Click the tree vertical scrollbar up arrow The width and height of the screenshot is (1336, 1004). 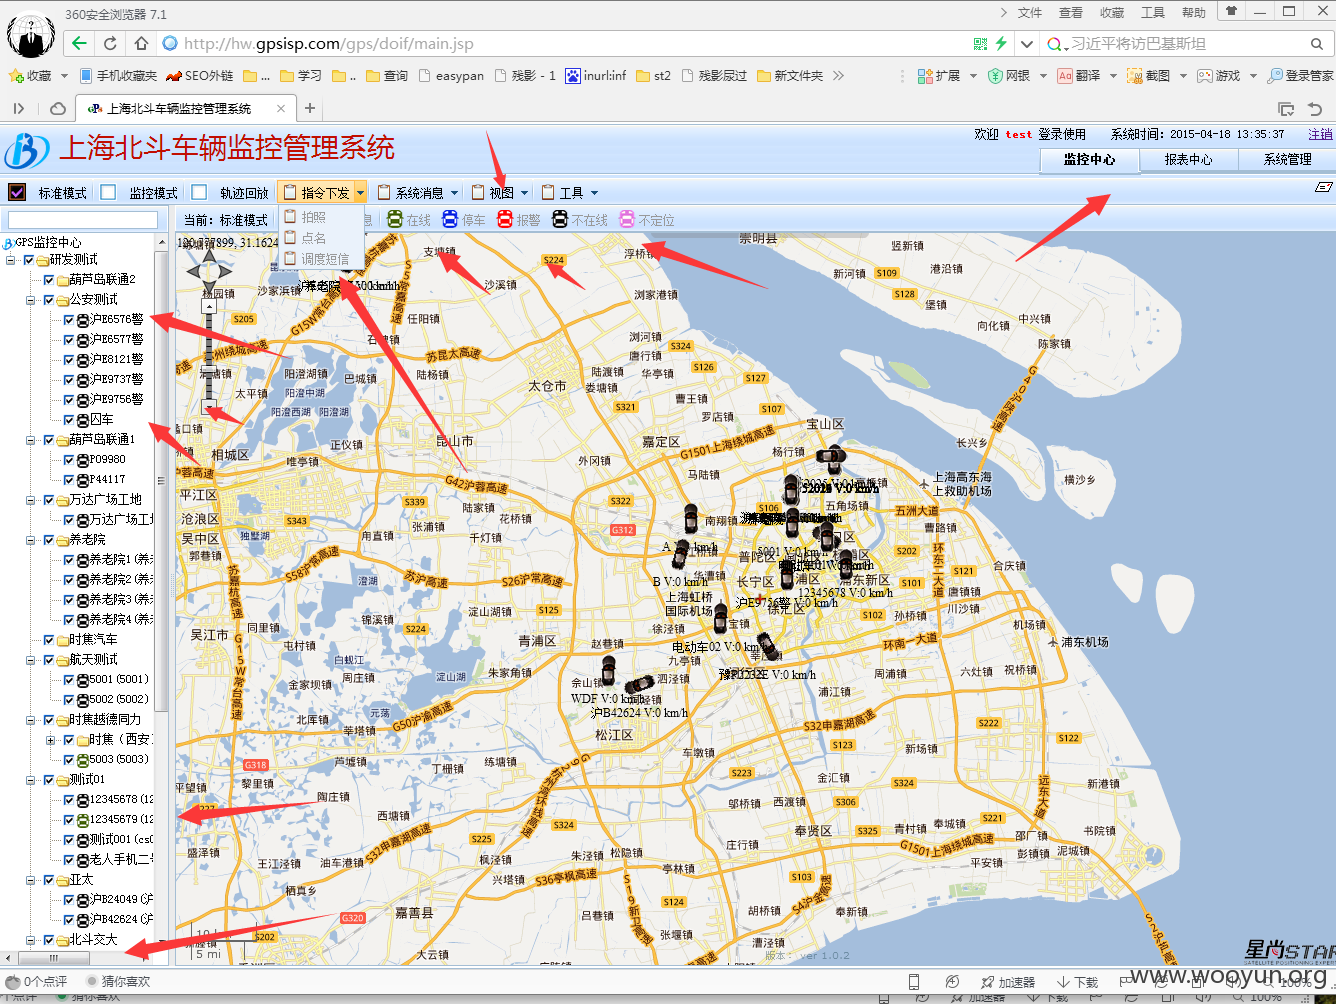(x=161, y=243)
